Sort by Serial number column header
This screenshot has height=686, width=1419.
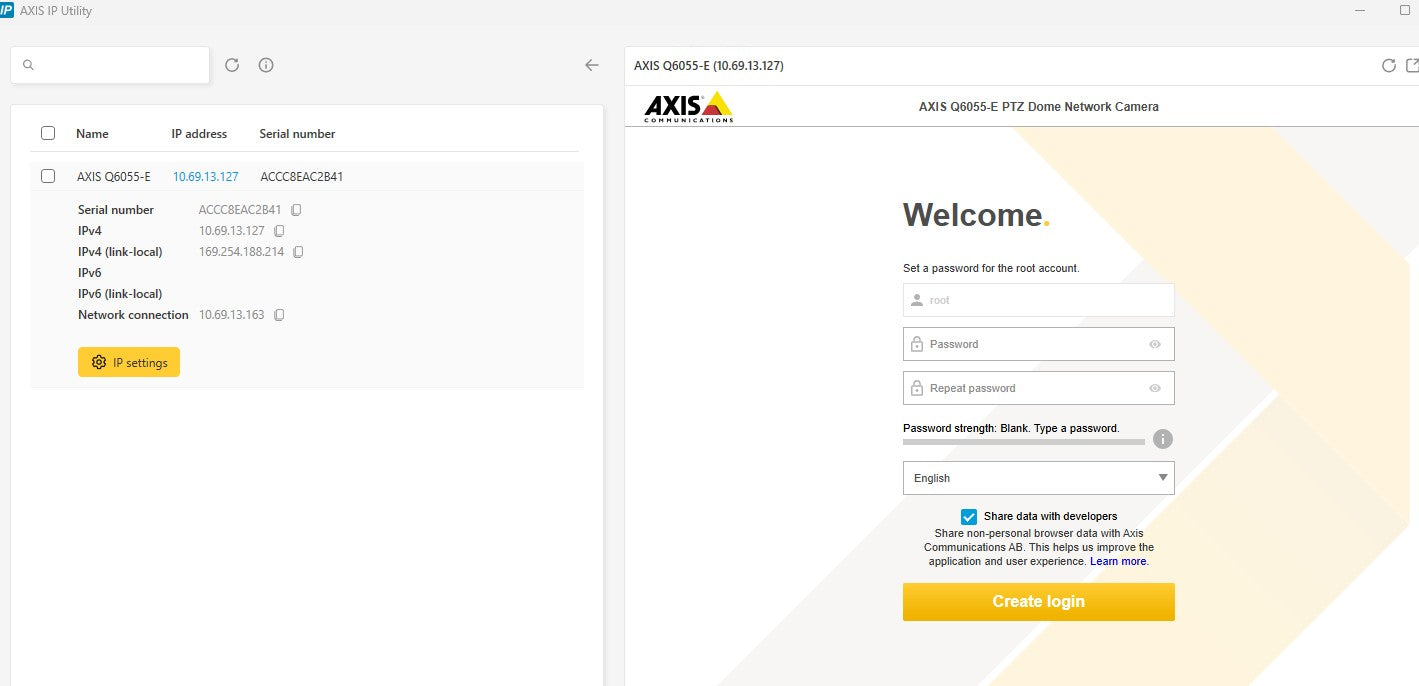click(297, 134)
